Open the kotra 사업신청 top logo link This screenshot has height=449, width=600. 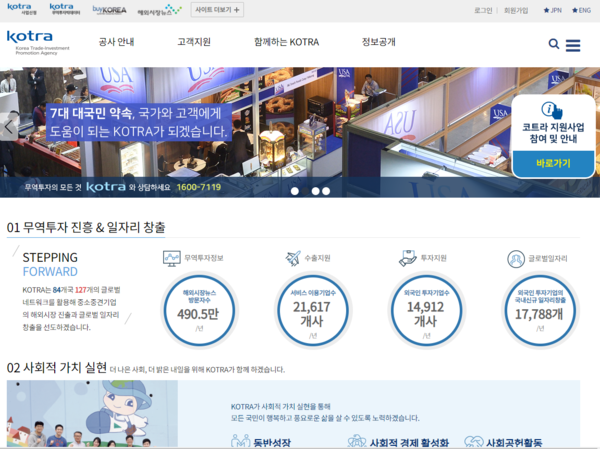pyautogui.click(x=22, y=9)
